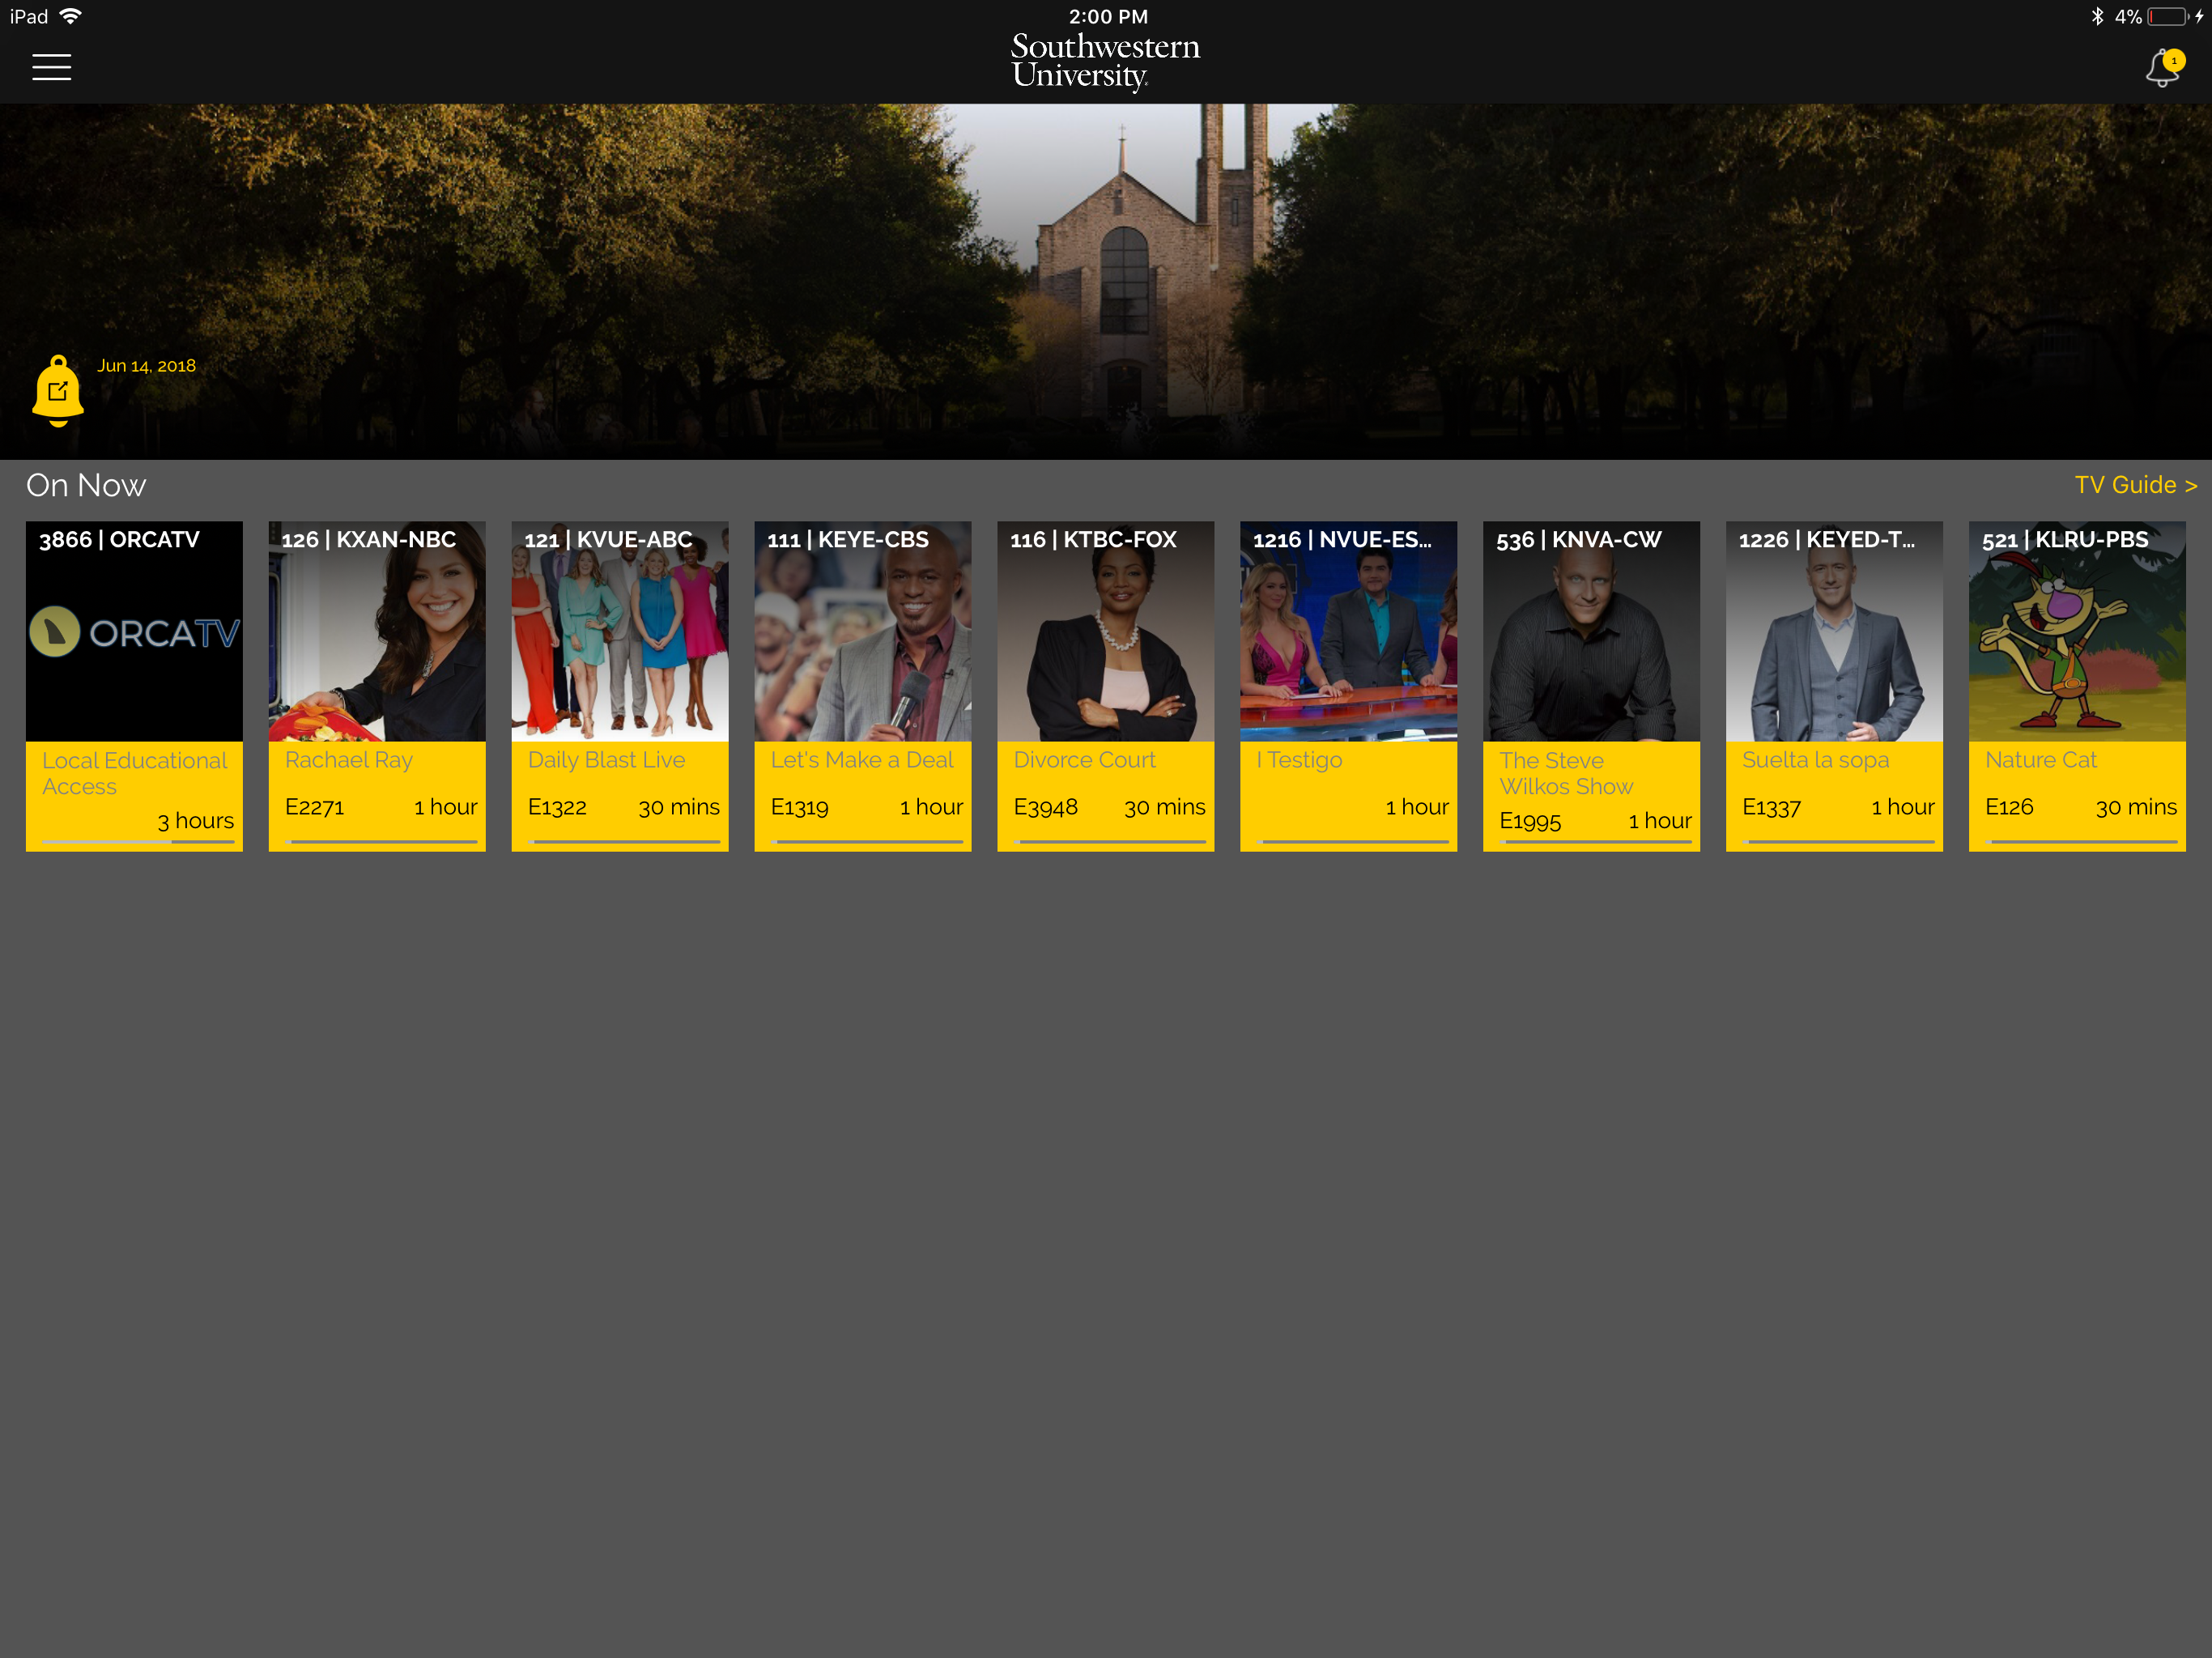Tap the 4% battery percentage
The image size is (2212, 1658).
[x=2128, y=16]
